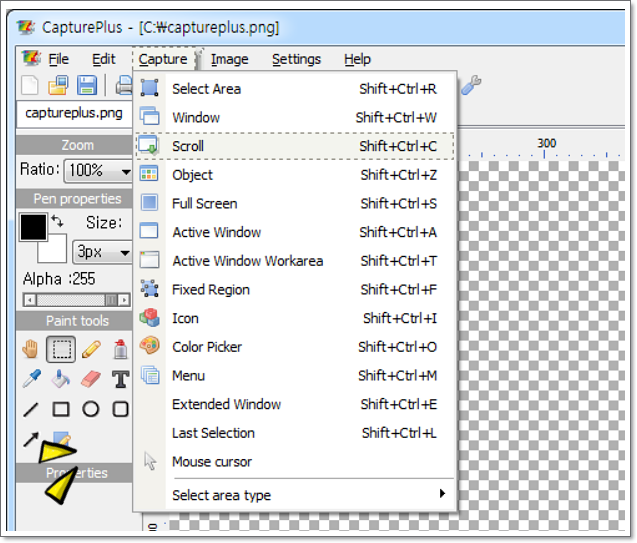Choose Extended Window capture
637x543 pixels.
click(x=295, y=404)
